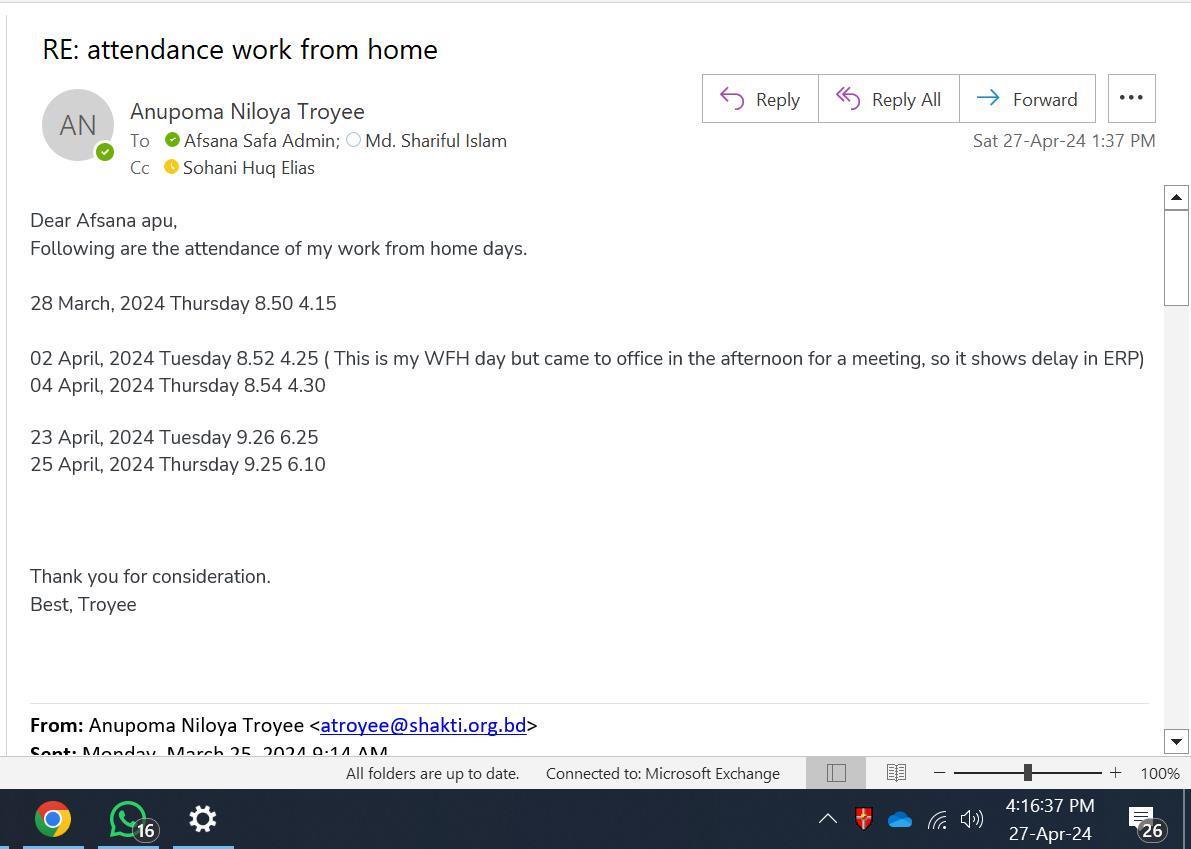Screen dimensions: 1191x849
Task: Open the Wi-Fi network tray icon
Action: click(937, 820)
